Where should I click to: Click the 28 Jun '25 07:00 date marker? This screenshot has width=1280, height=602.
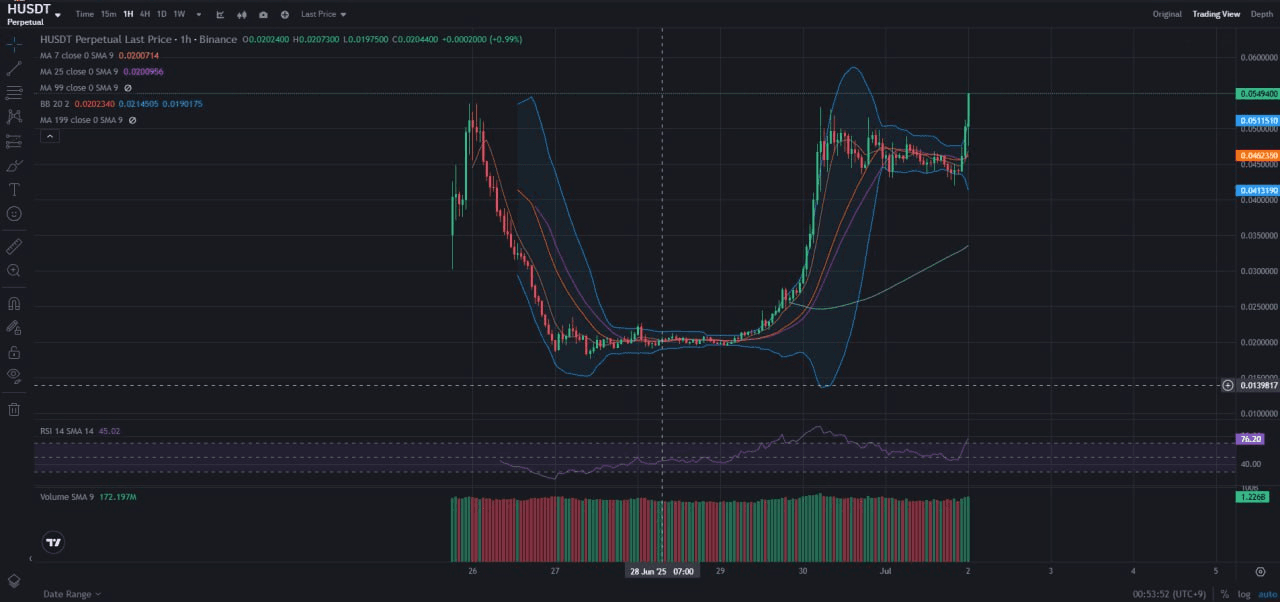coord(662,571)
